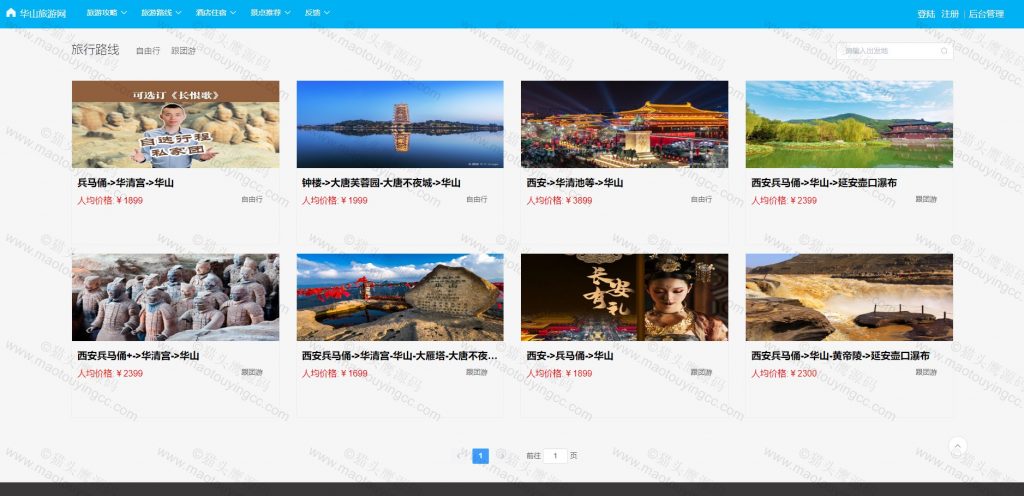Click title 西安->兵马俑->华山

tap(569, 356)
